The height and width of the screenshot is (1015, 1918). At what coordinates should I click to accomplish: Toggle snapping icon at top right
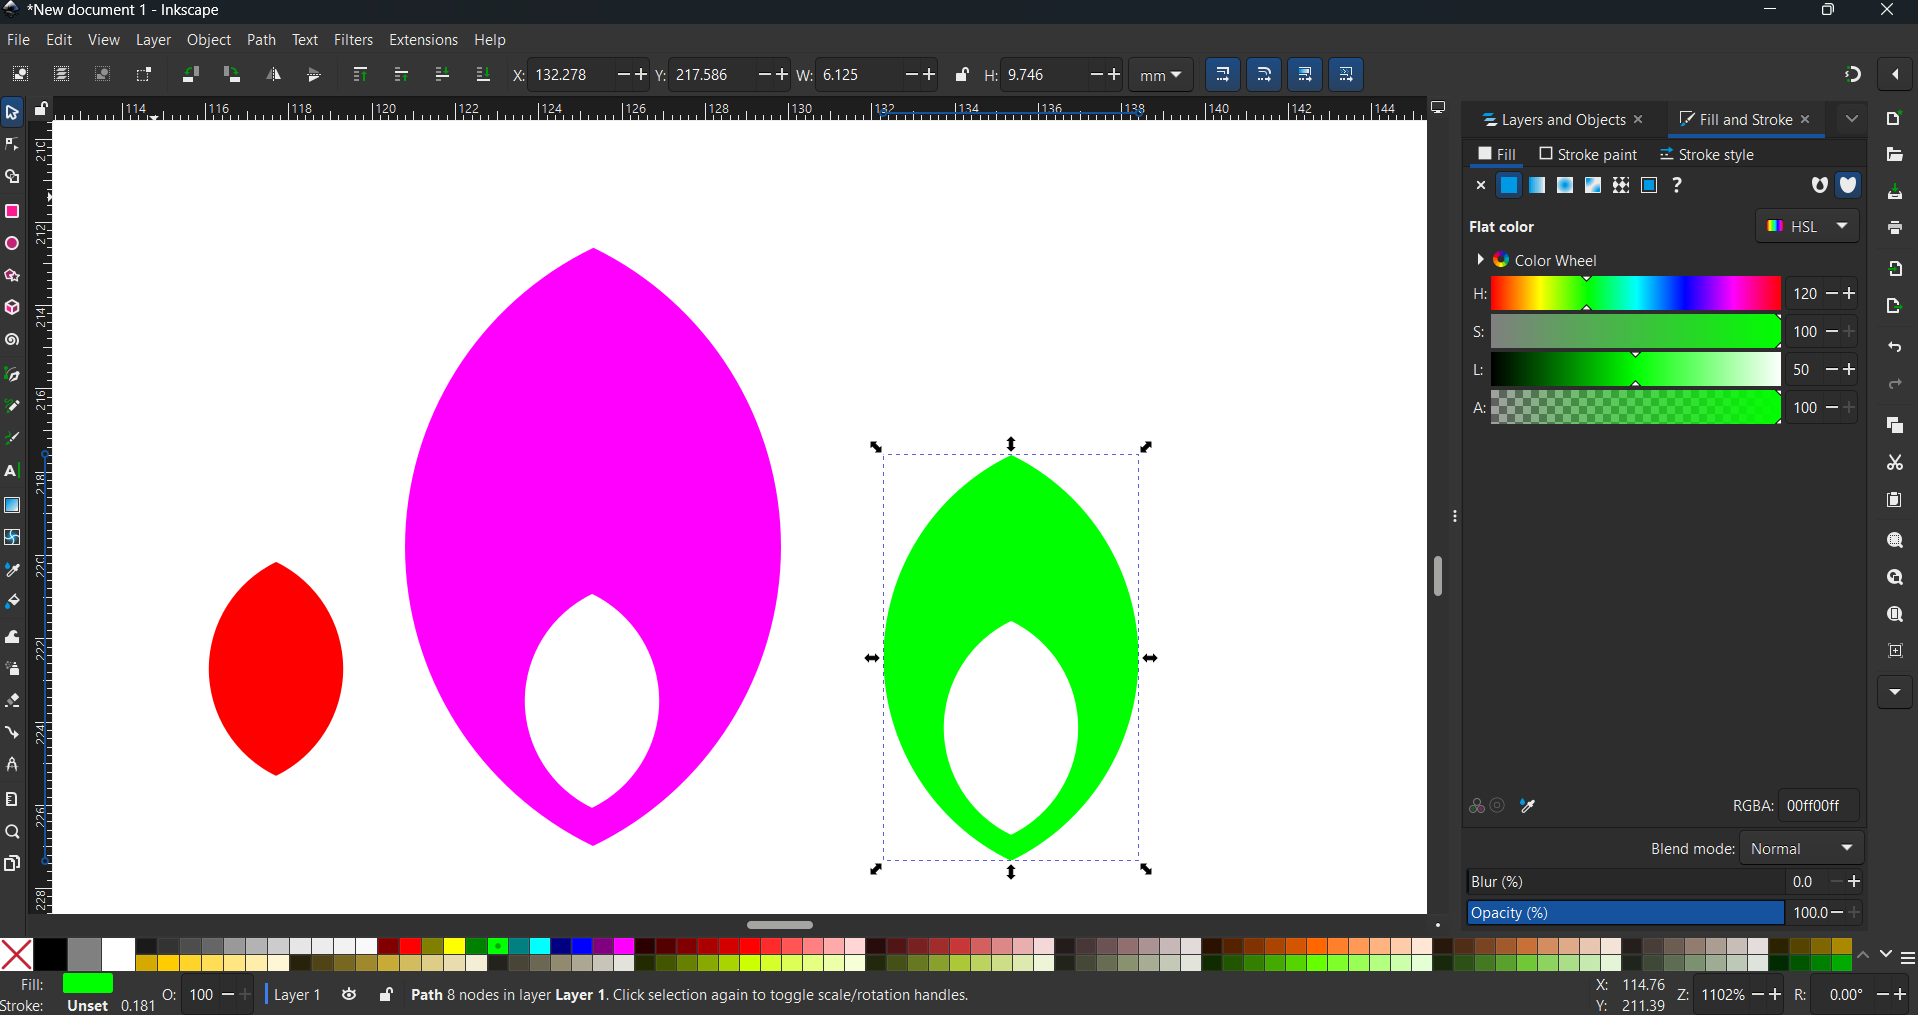pyautogui.click(x=1853, y=74)
